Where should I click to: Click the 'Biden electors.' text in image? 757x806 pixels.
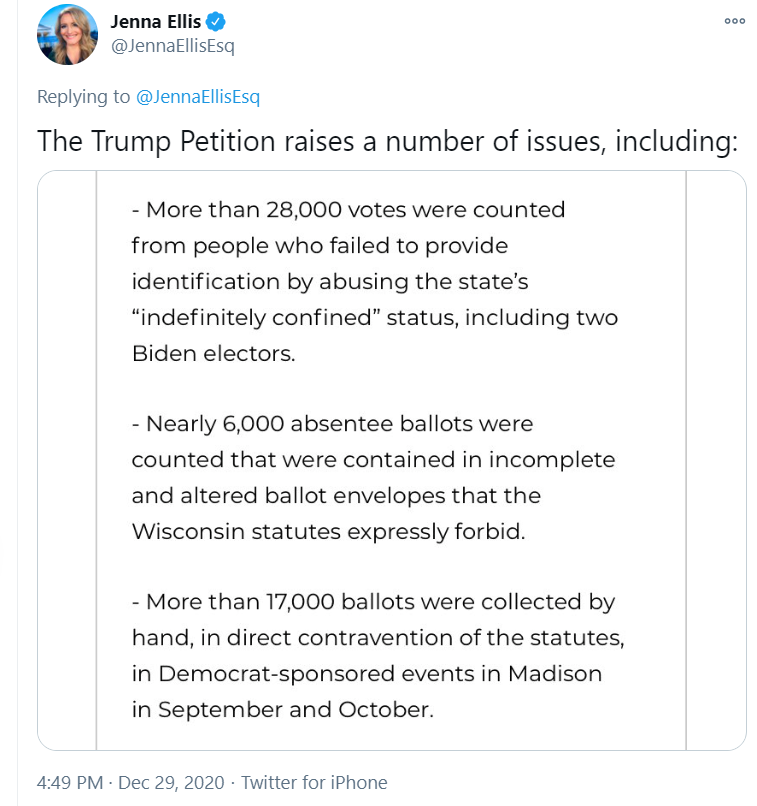coord(214,354)
